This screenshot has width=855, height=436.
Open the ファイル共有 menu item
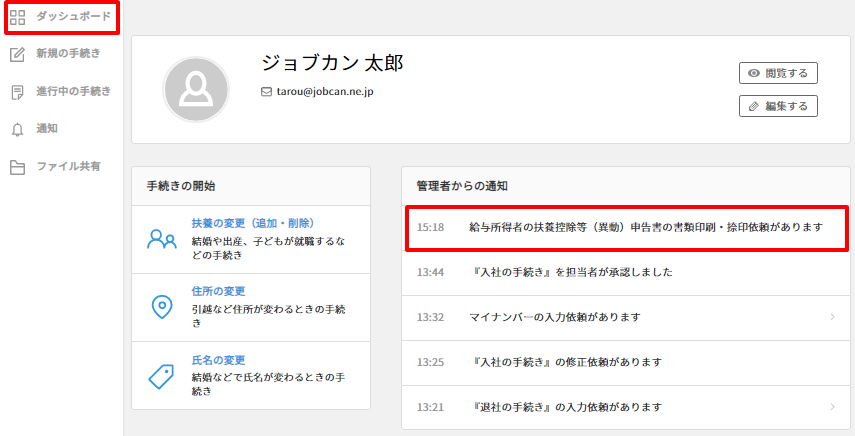click(x=68, y=167)
